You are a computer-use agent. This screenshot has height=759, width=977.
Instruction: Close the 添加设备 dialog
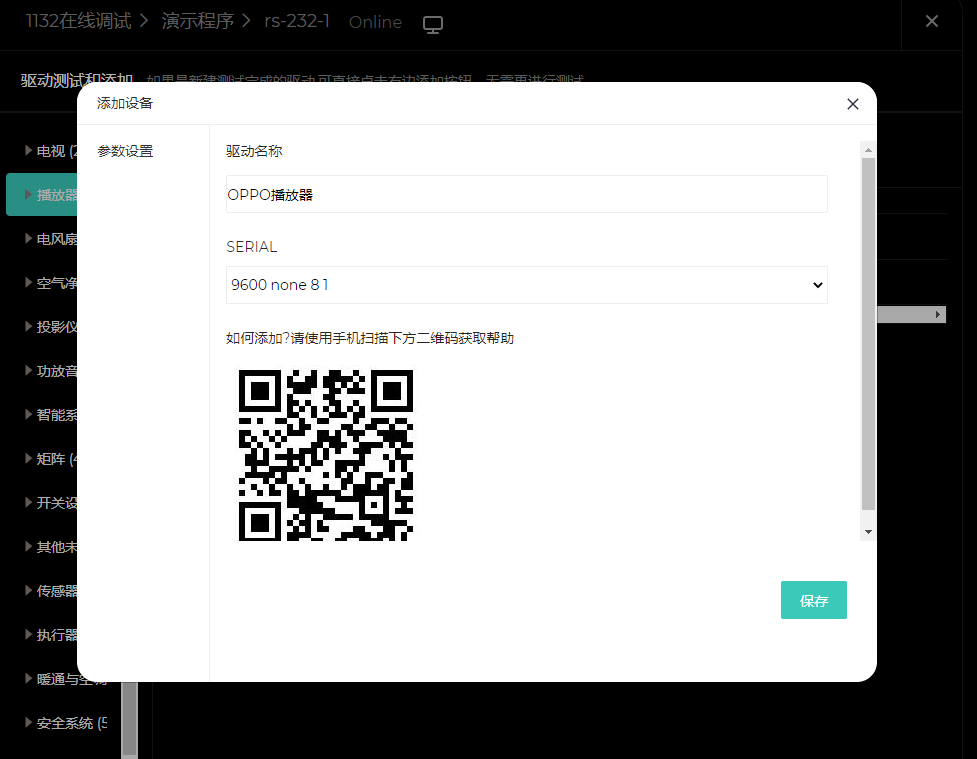pos(852,104)
